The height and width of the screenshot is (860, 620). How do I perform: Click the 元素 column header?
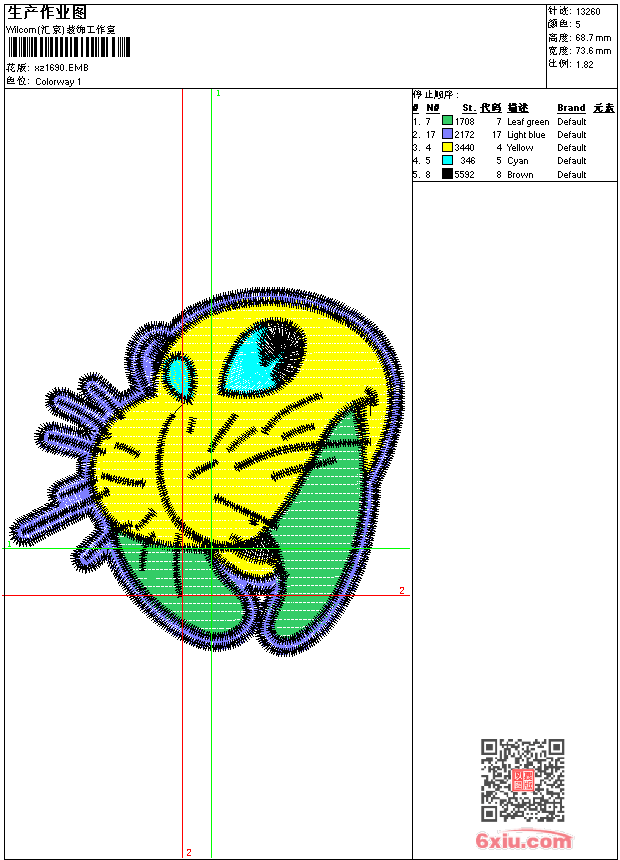(604, 108)
